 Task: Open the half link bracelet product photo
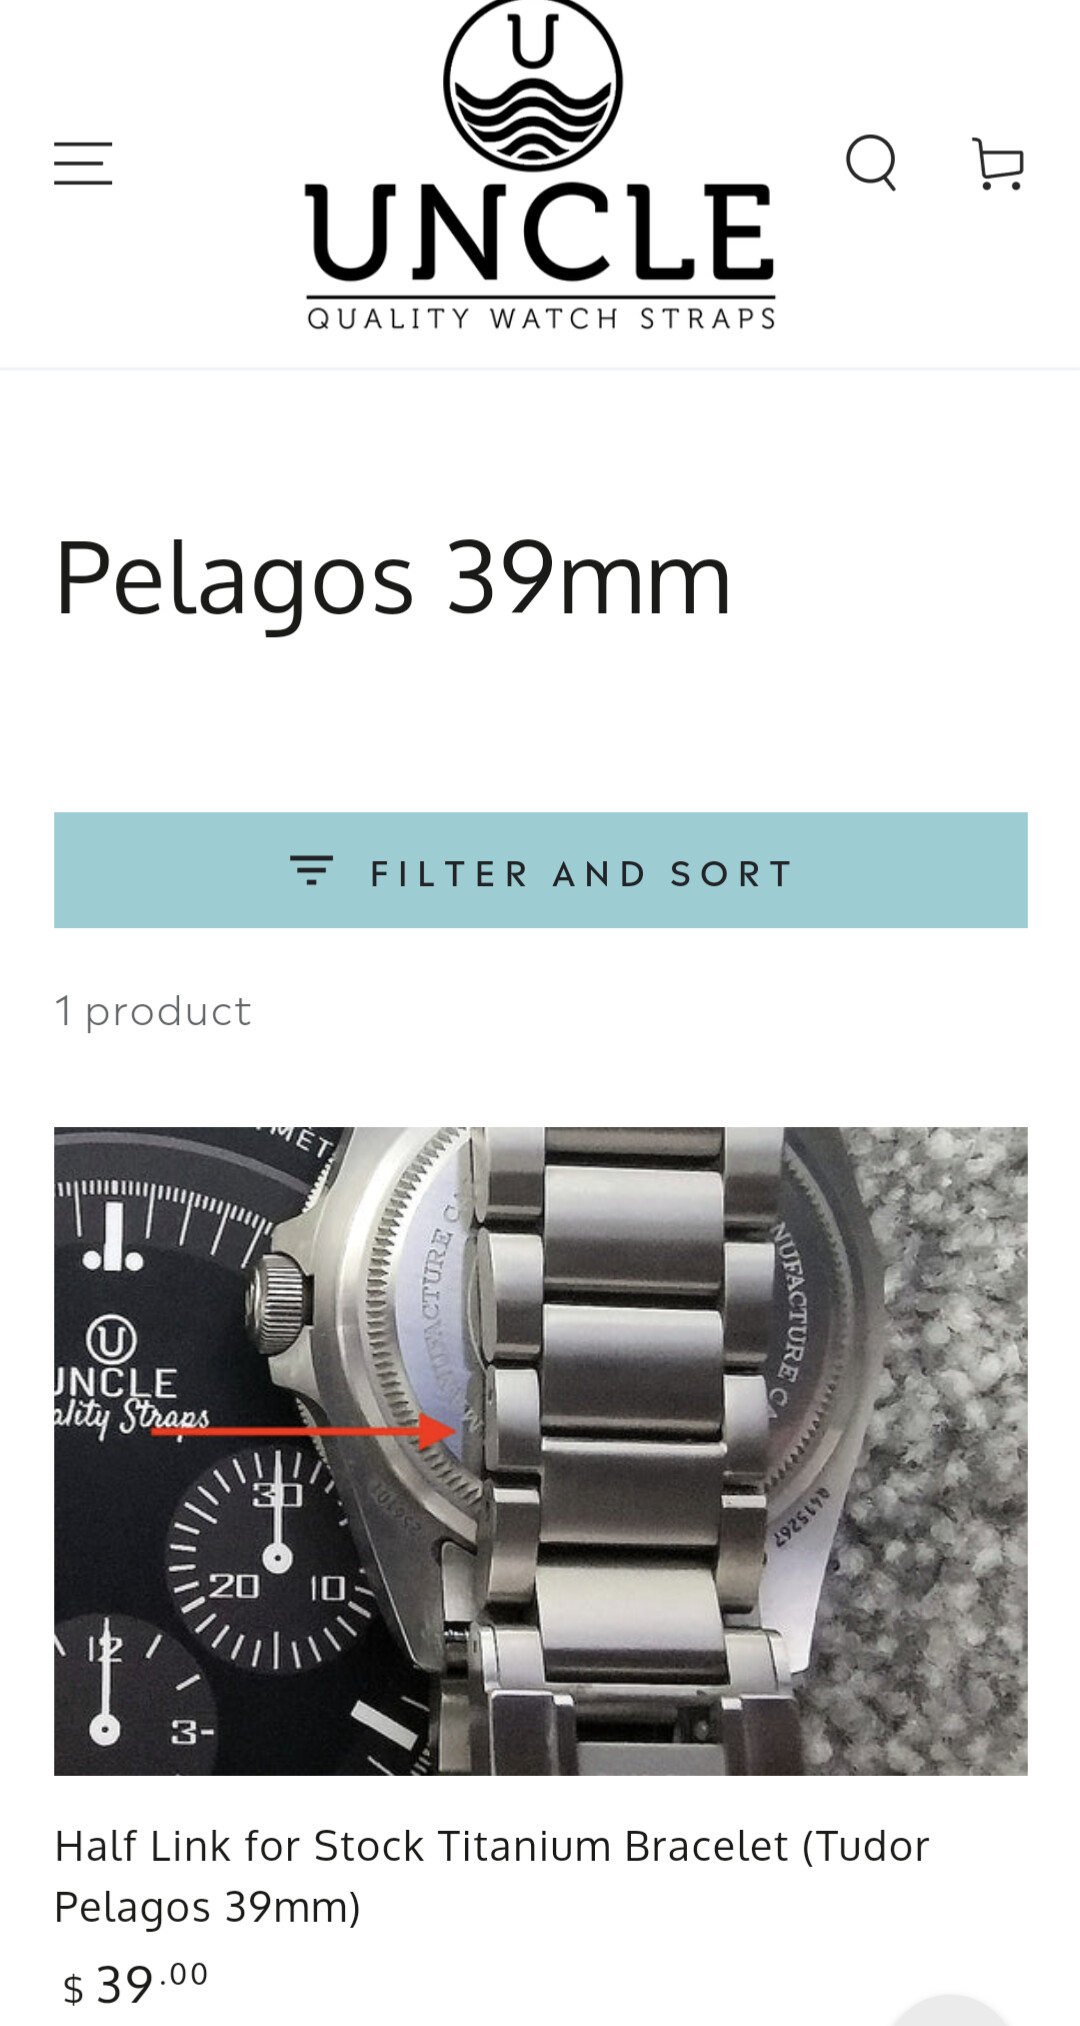tap(541, 1452)
